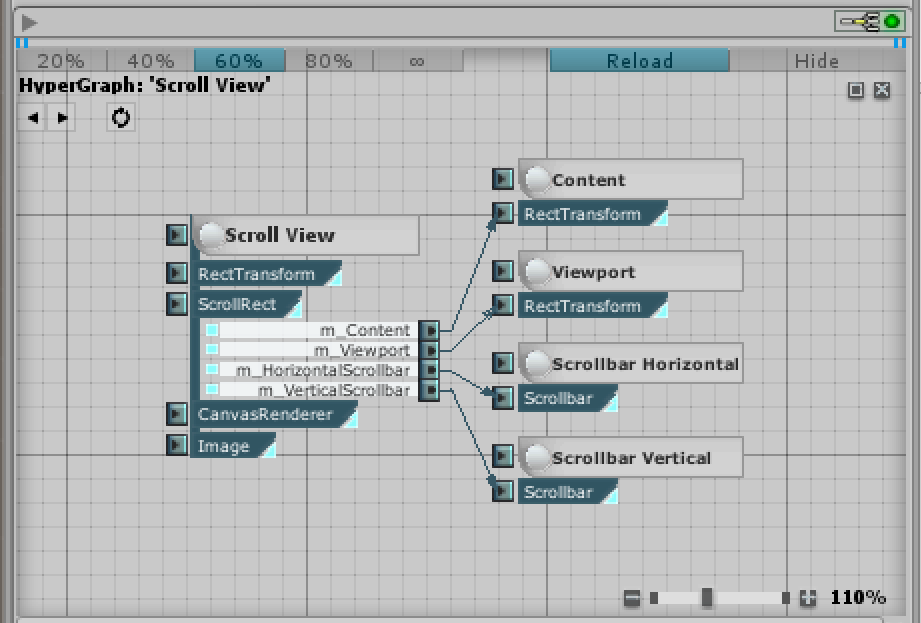
Task: Click the Hide button
Action: [816, 60]
